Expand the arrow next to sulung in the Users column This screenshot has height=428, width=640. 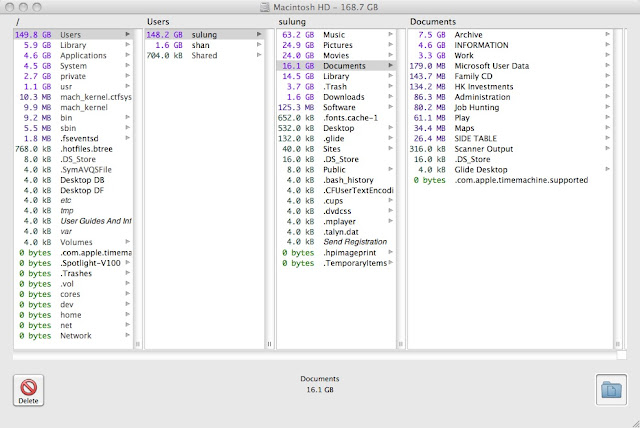coord(259,34)
